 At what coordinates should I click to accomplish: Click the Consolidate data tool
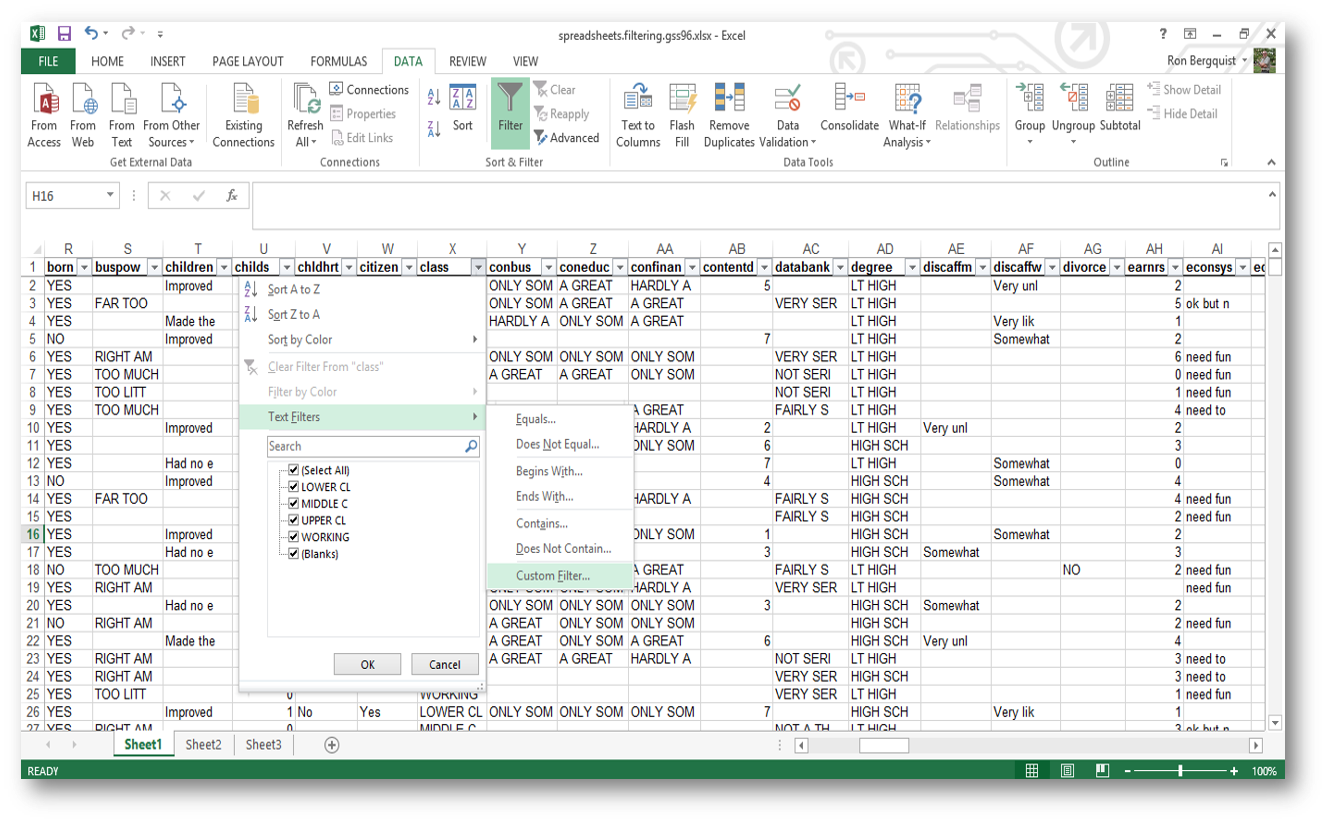click(848, 113)
